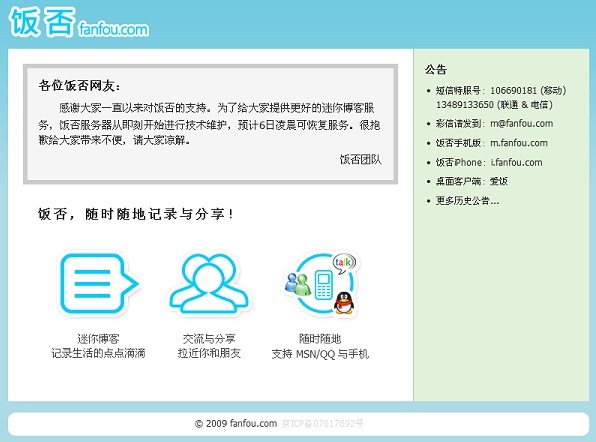Click number 13489133650 (联通 & 电信)
The width and height of the screenshot is (596, 442).
[494, 105]
